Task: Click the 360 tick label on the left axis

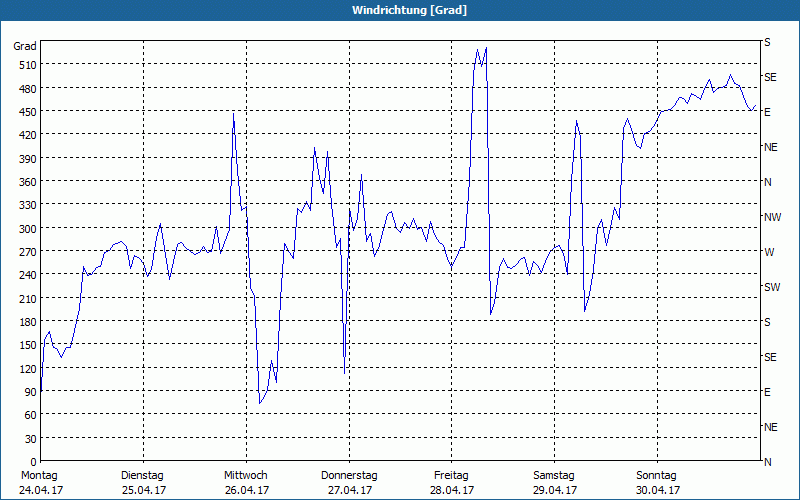Action: click(28, 182)
